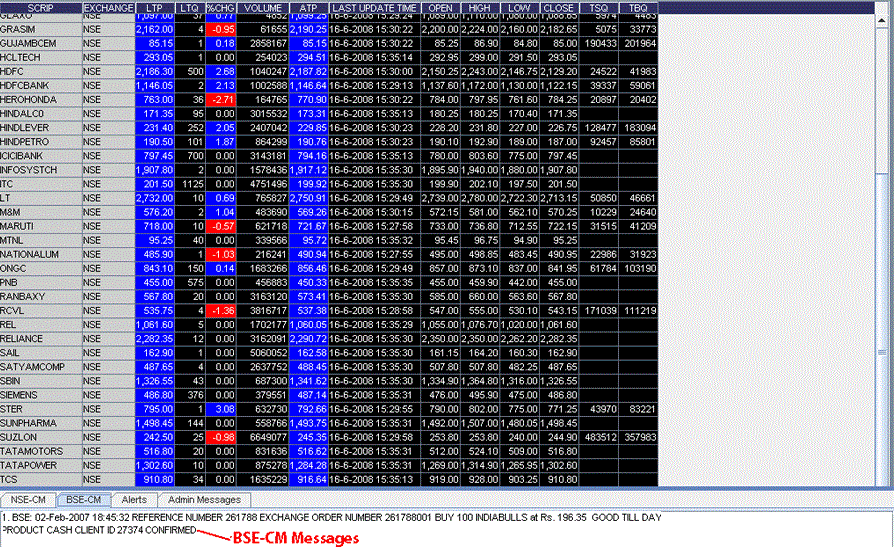Viewport: 894px width, 547px height.
Task: Click the VOLUME column header
Action: click(x=263, y=7)
